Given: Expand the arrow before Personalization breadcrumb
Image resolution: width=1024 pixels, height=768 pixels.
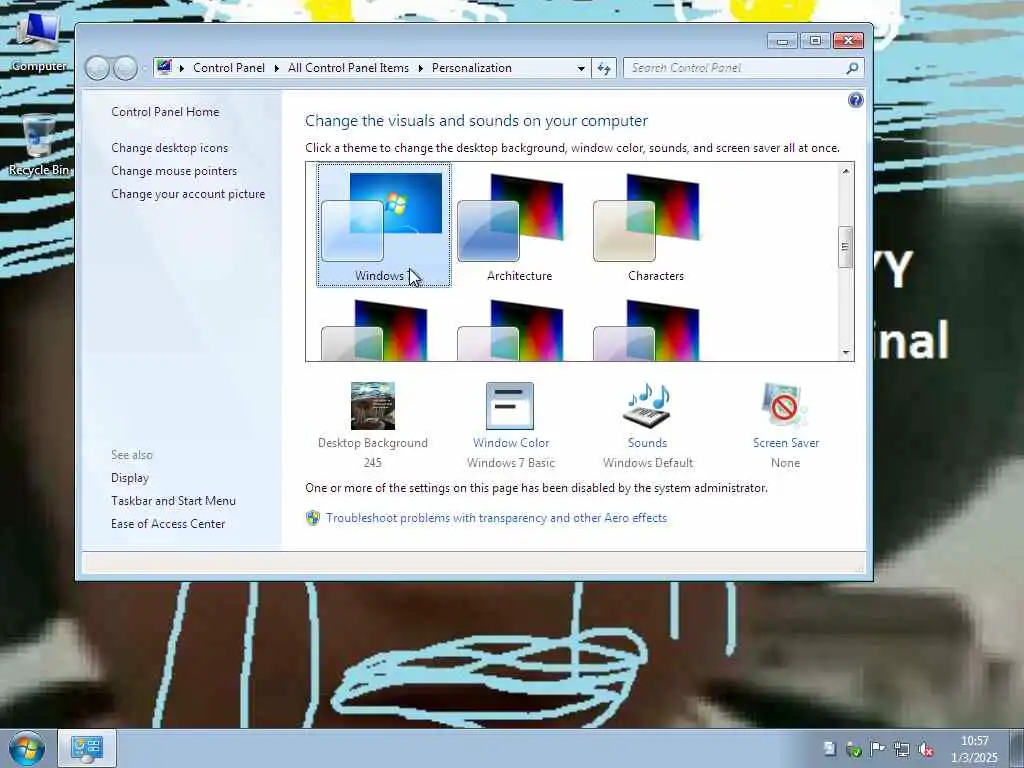Looking at the screenshot, I should pyautogui.click(x=421, y=68).
